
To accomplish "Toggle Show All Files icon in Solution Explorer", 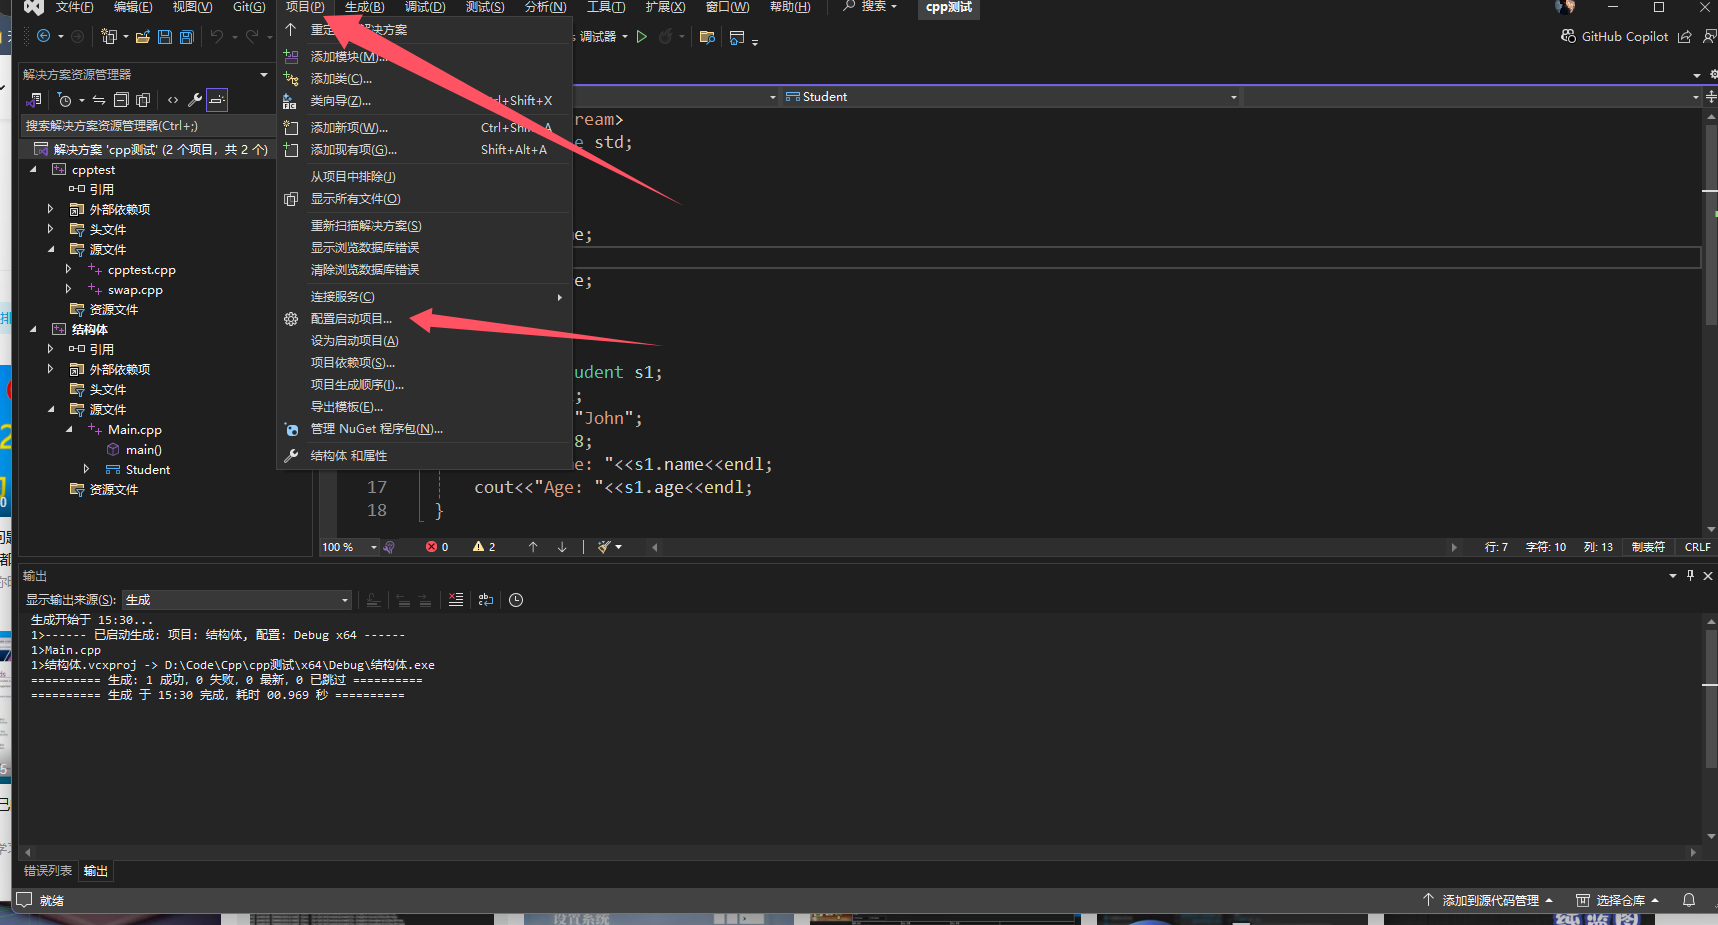I will 143,100.
